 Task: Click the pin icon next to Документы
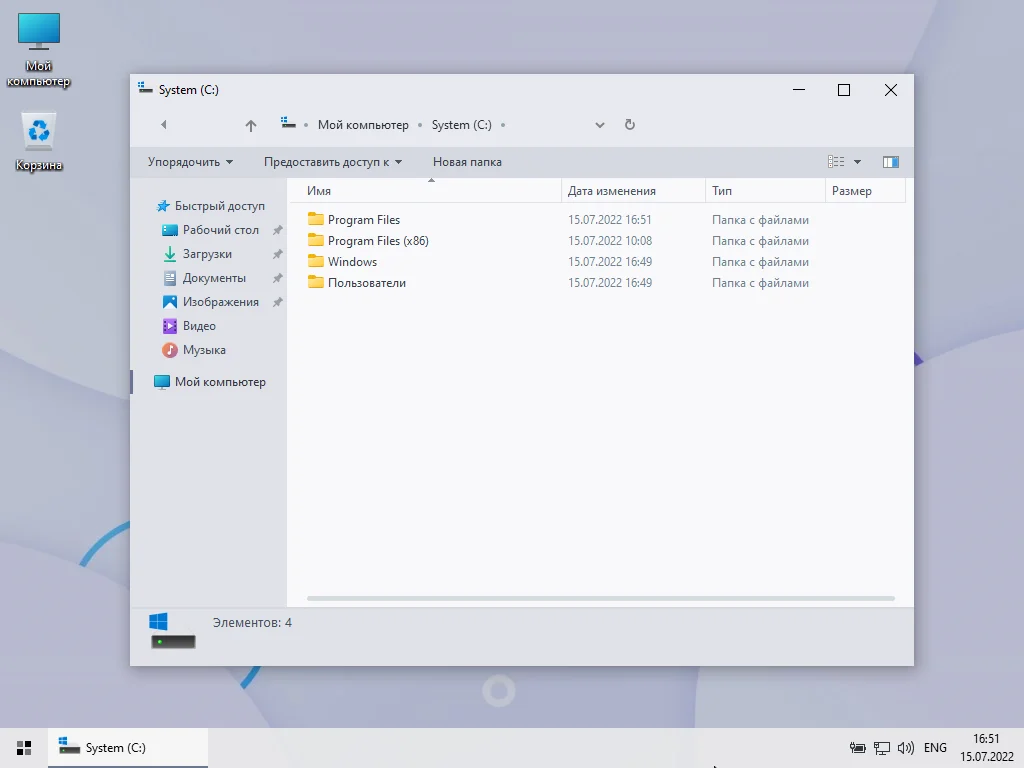click(278, 278)
